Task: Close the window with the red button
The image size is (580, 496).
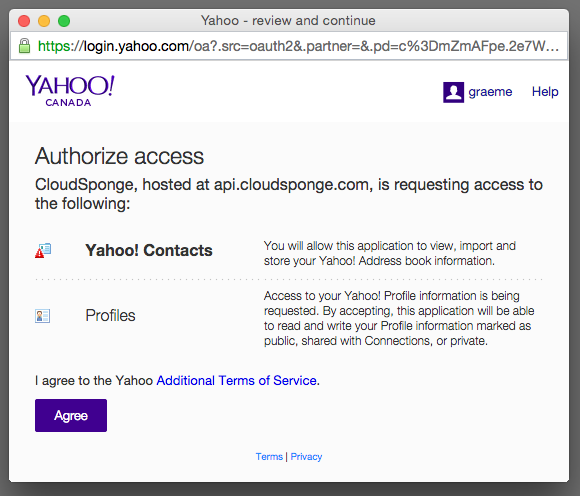Action: pos(24,21)
